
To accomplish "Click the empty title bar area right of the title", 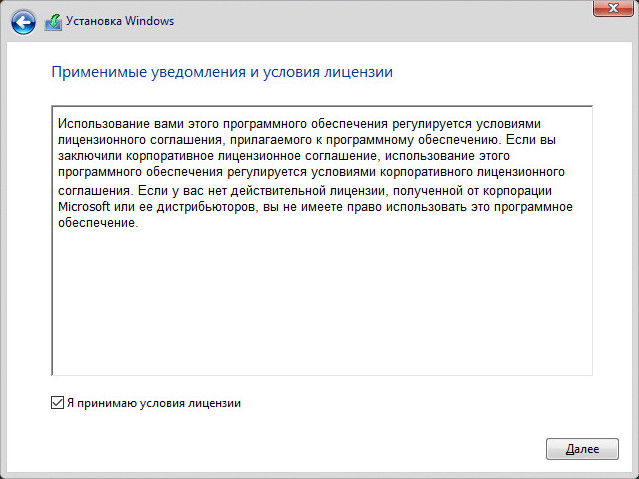I will pos(380,19).
